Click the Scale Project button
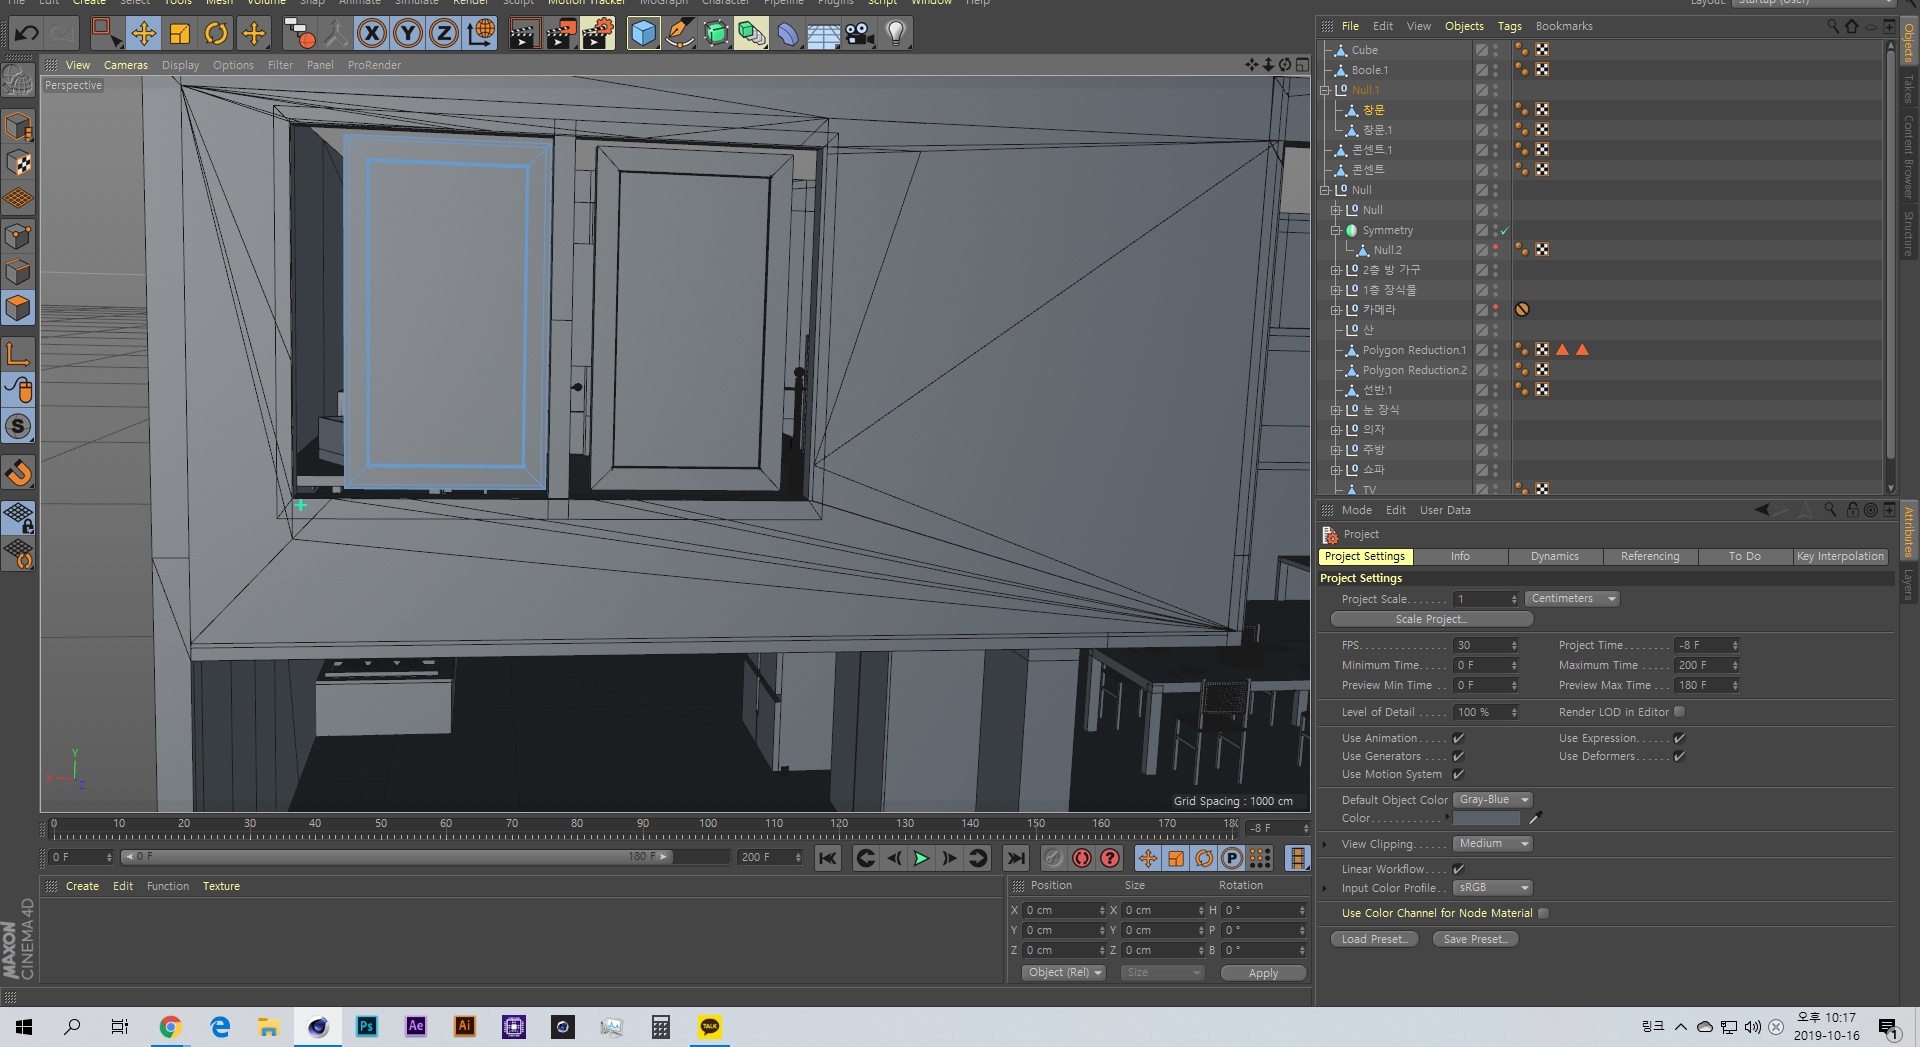1920x1047 pixels. pos(1431,619)
